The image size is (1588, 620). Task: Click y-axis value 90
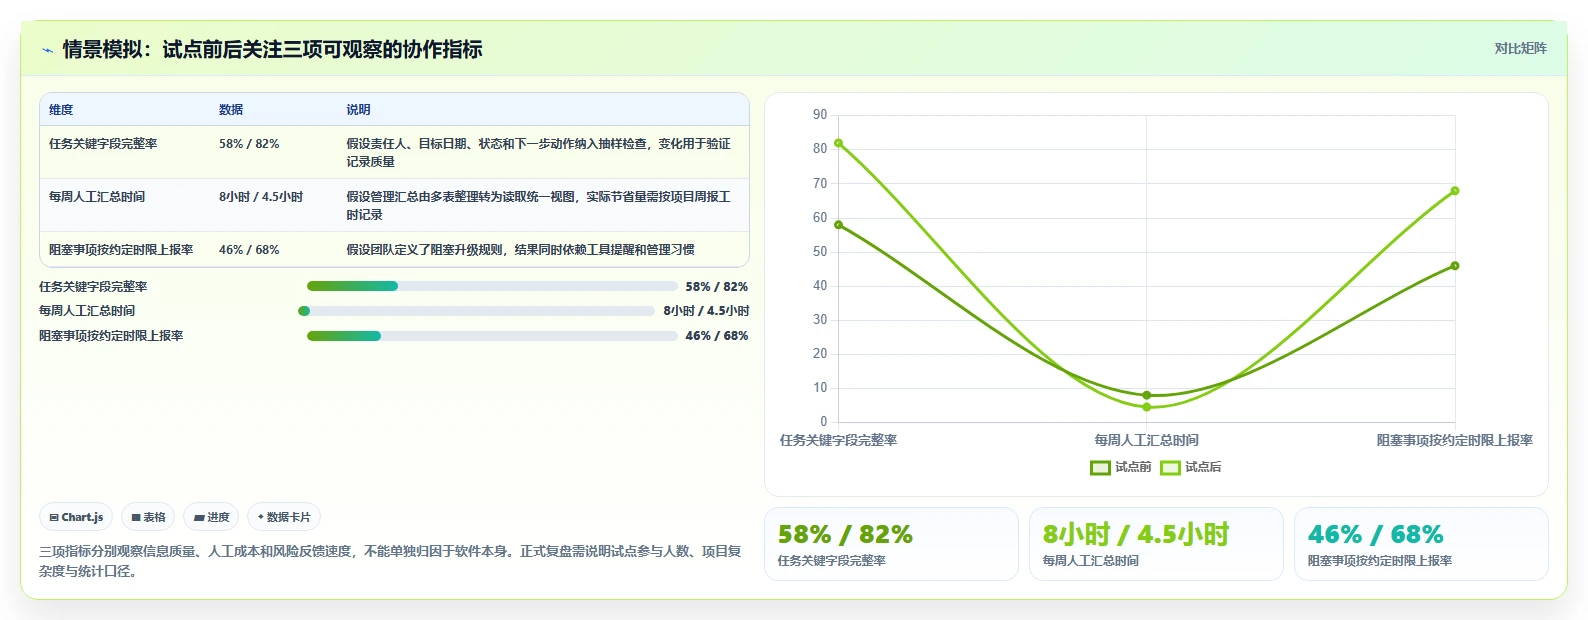[x=820, y=115]
